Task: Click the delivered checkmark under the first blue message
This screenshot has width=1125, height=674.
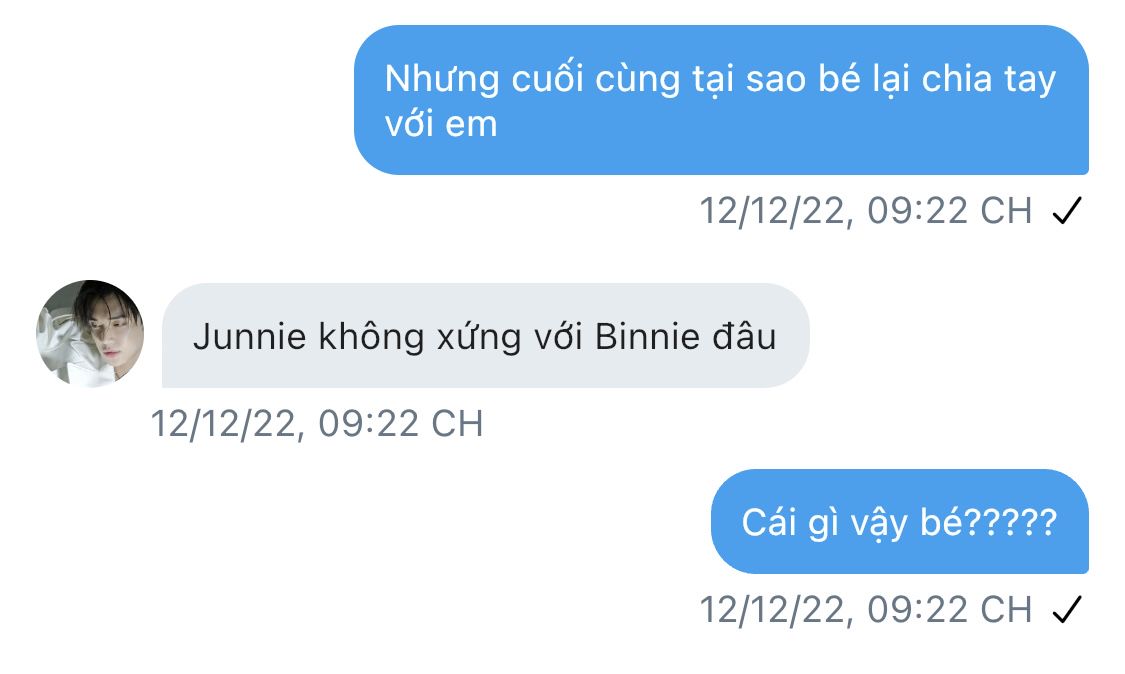Action: (1066, 211)
